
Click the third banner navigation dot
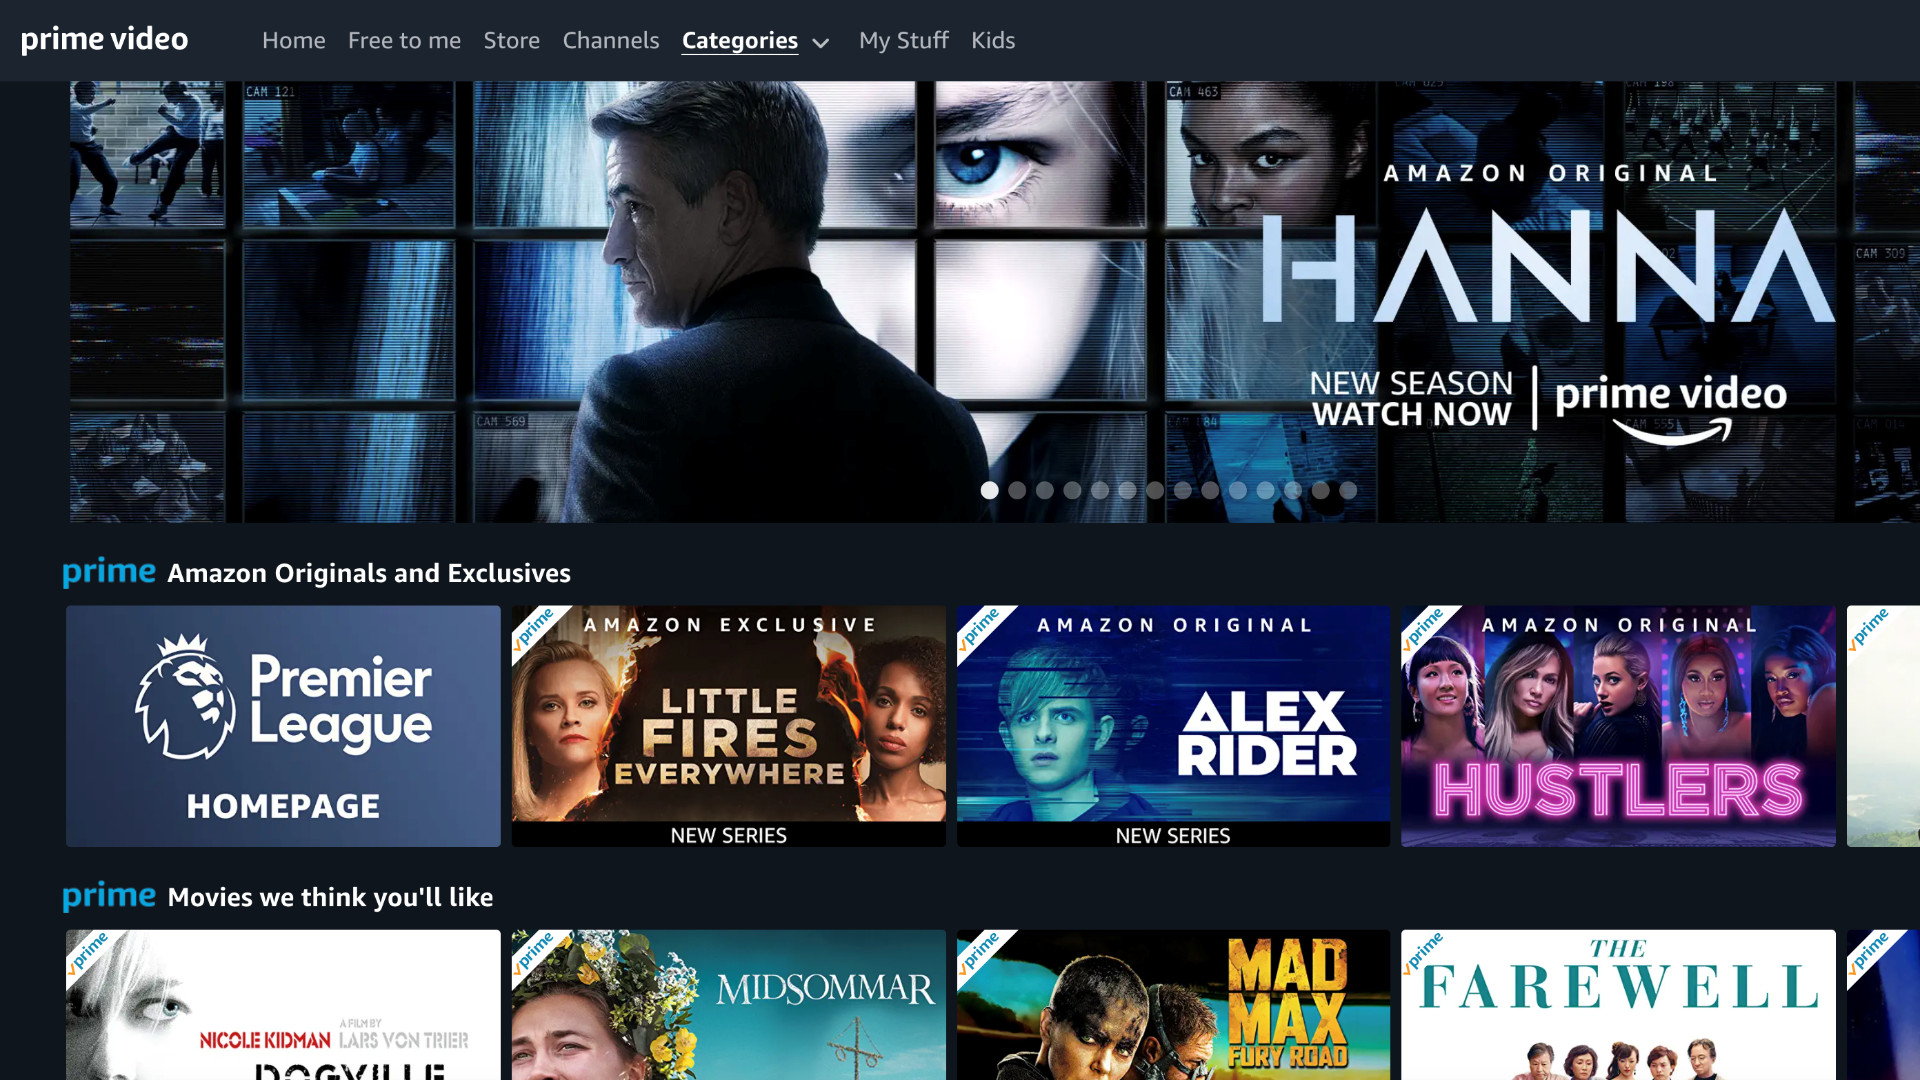(1046, 489)
